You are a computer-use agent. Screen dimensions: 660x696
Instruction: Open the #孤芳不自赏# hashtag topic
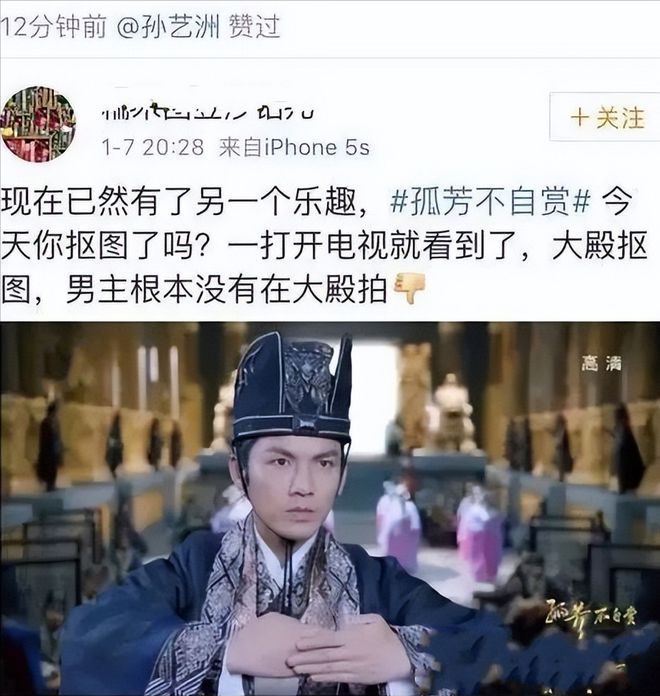490,202
